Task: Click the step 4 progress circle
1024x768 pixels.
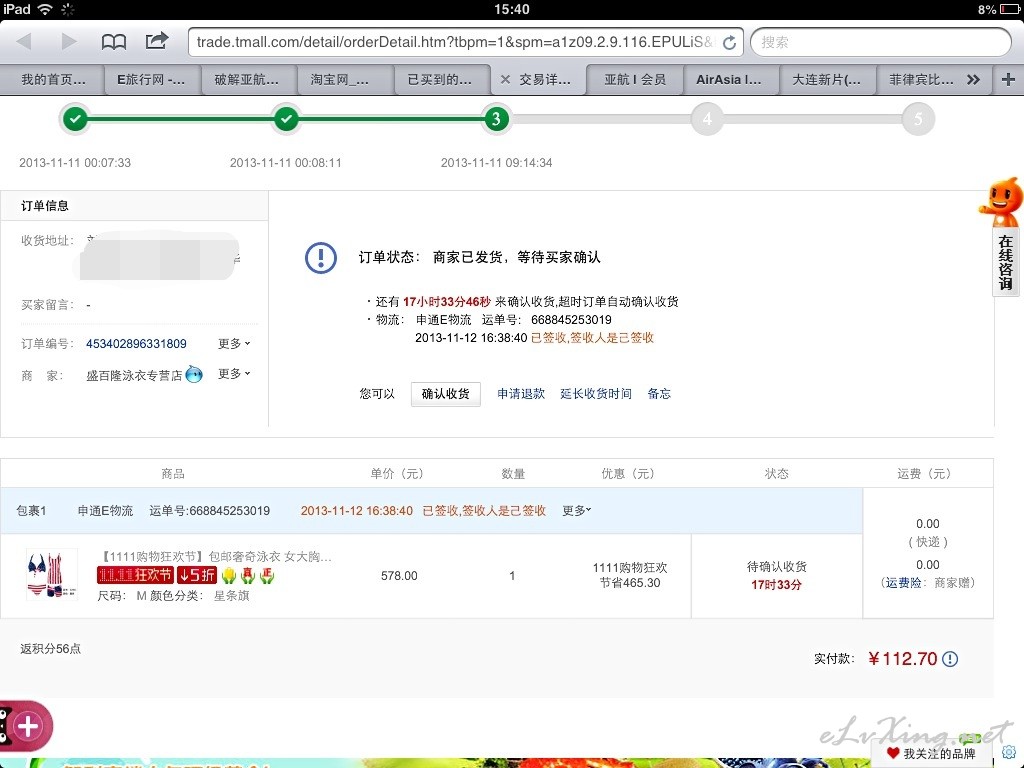Action: (x=707, y=119)
